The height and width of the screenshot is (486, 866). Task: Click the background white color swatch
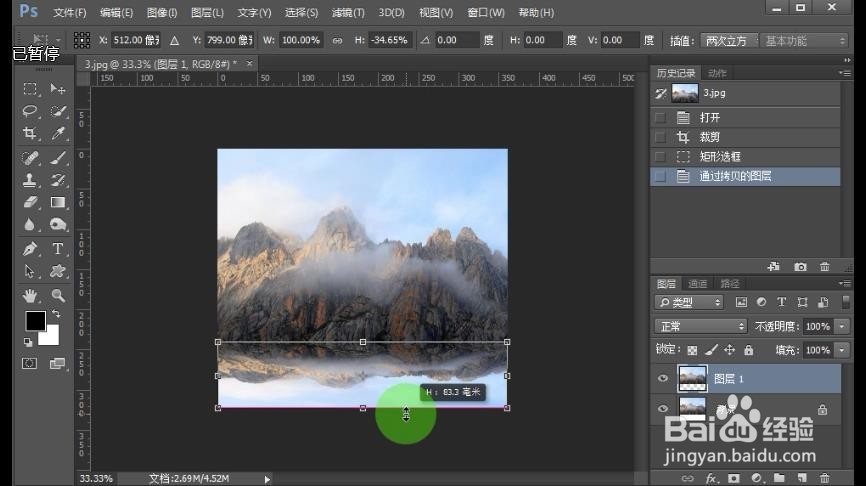(x=52, y=337)
